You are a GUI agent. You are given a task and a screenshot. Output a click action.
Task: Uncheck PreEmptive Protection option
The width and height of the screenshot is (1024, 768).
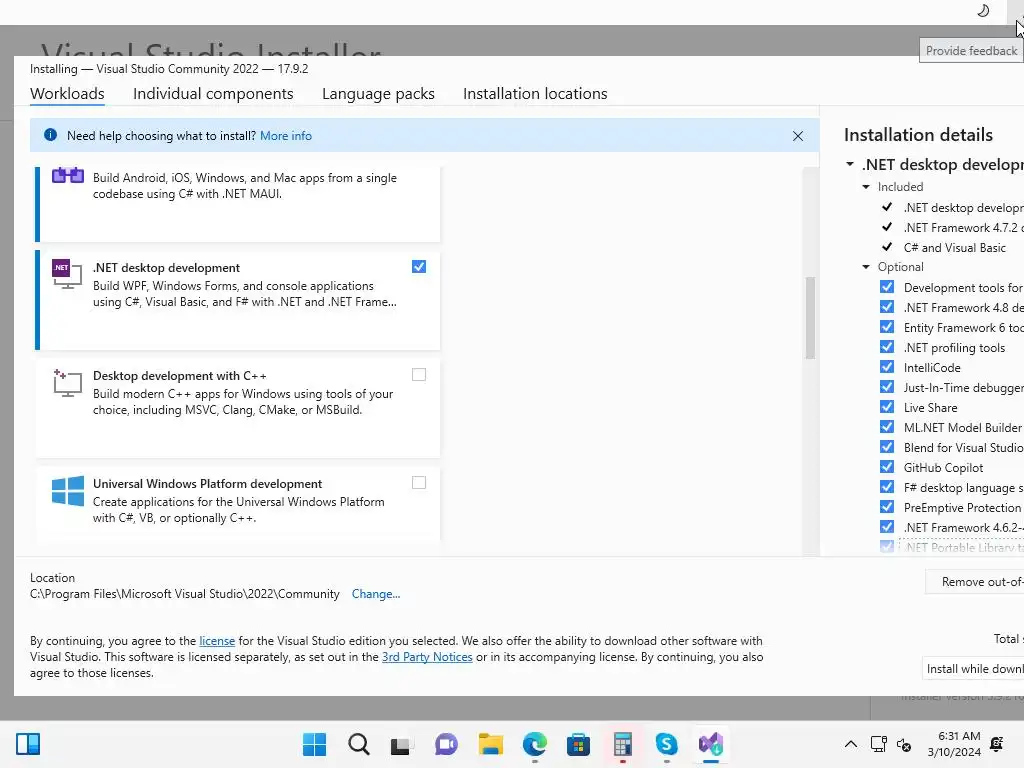(x=886, y=507)
